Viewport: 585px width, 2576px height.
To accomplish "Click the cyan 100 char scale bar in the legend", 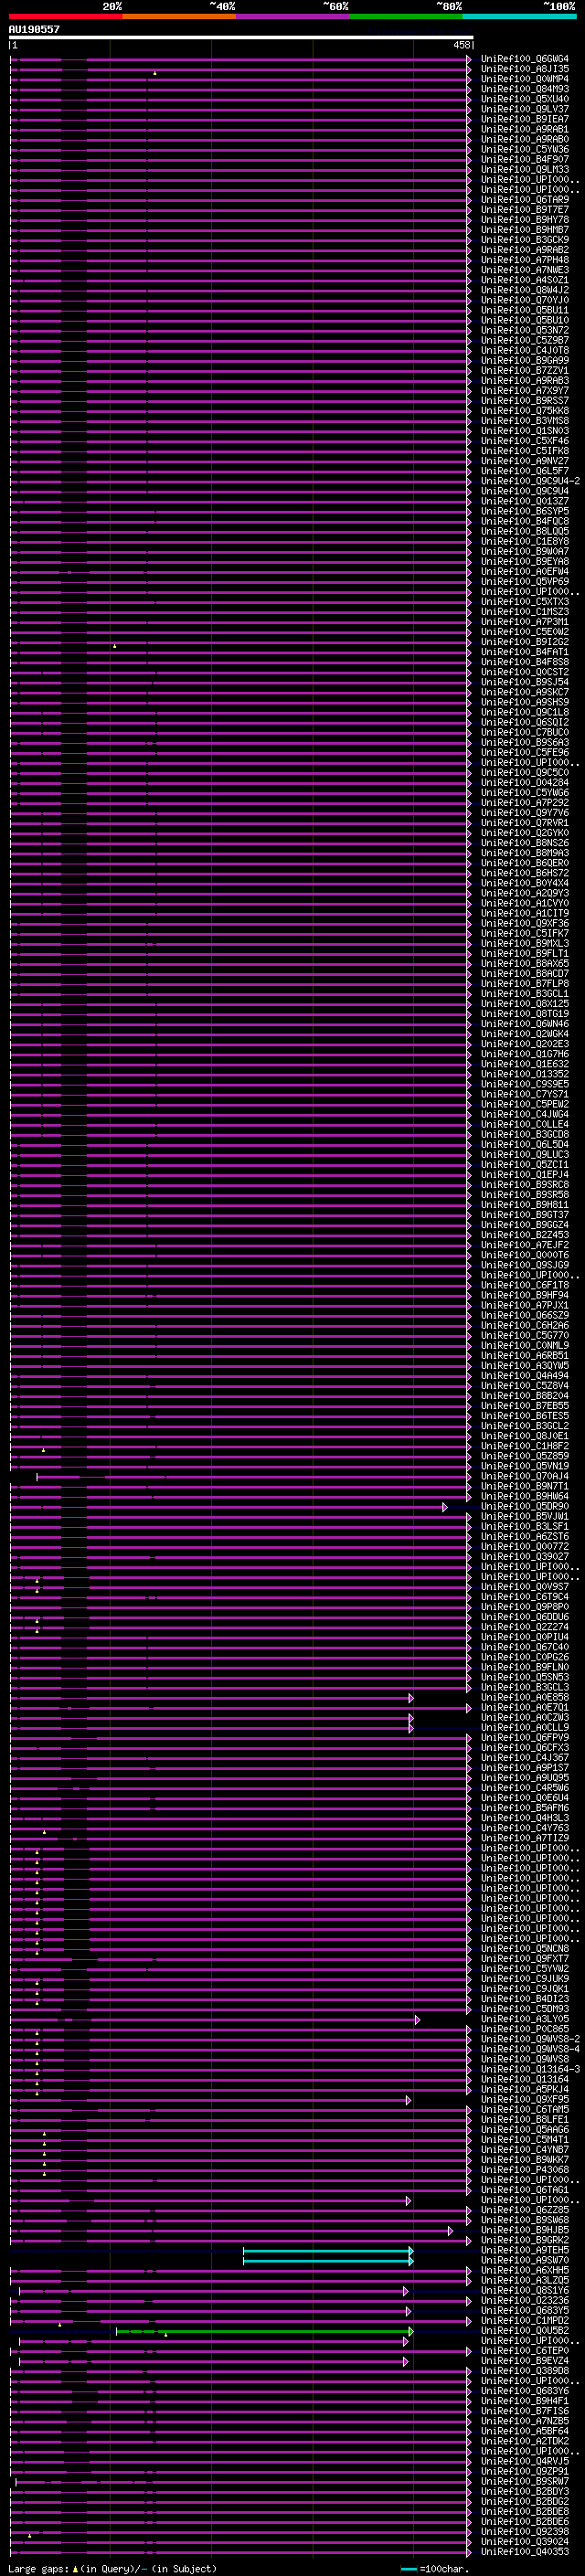I will [x=408, y=2569].
